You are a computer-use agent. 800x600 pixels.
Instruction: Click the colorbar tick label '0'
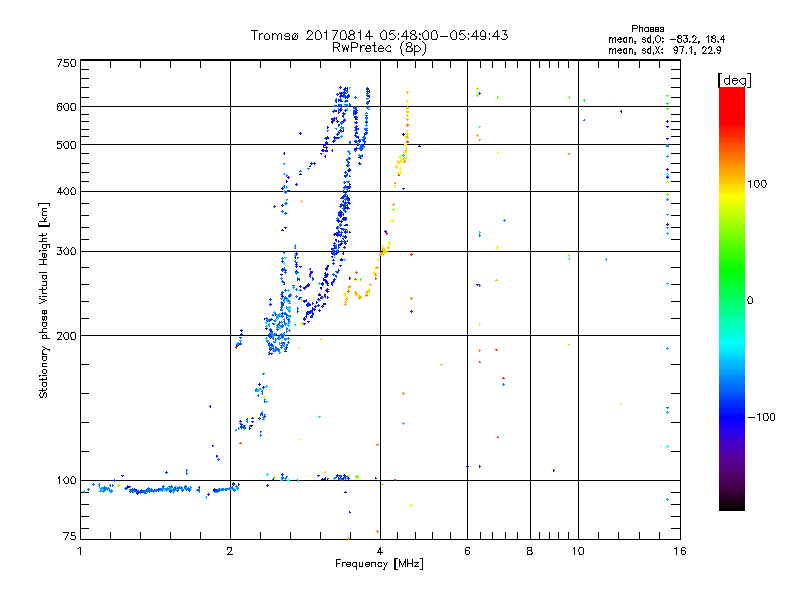pos(750,301)
